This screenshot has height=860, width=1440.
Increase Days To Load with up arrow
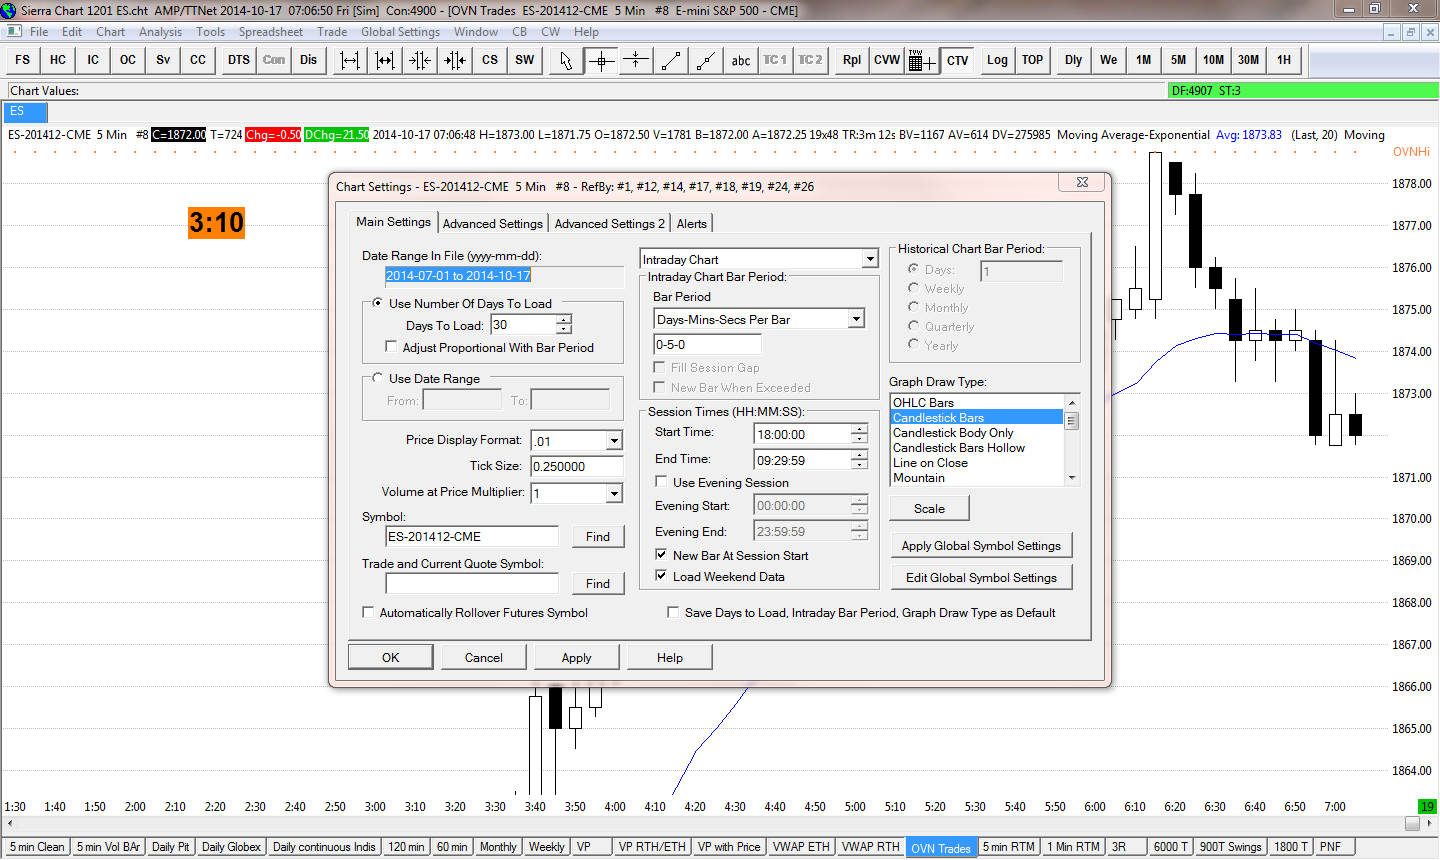564,320
